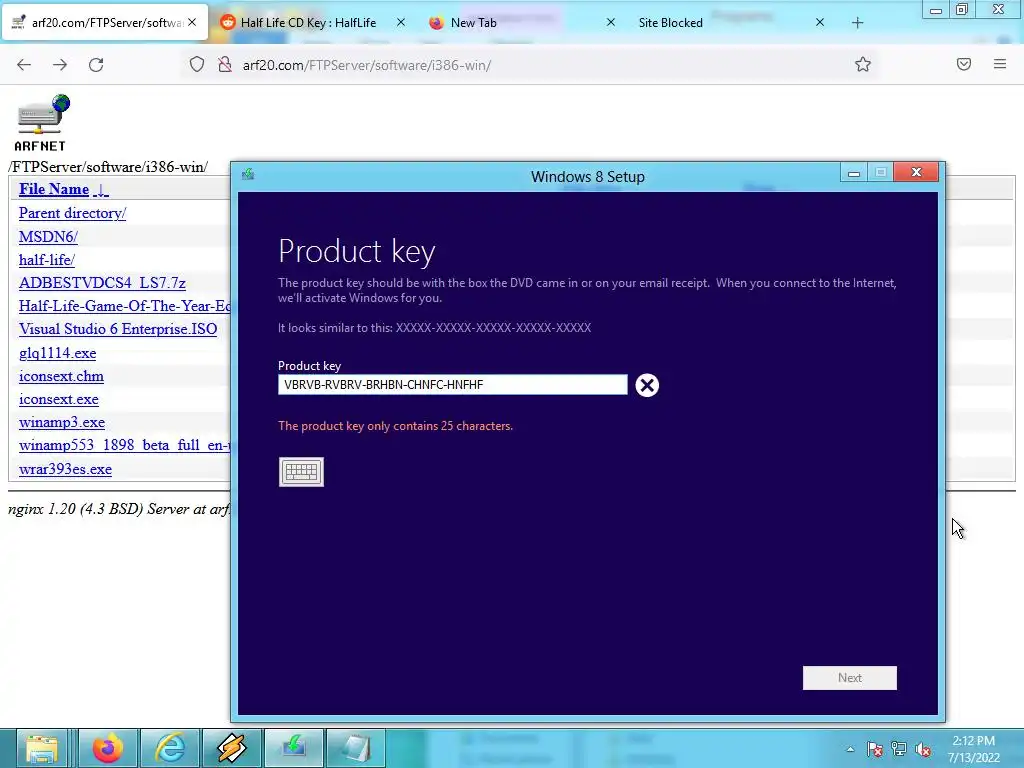This screenshot has height=768, width=1024.
Task: Open Winamp lightning icon in taskbar
Action: tap(231, 748)
